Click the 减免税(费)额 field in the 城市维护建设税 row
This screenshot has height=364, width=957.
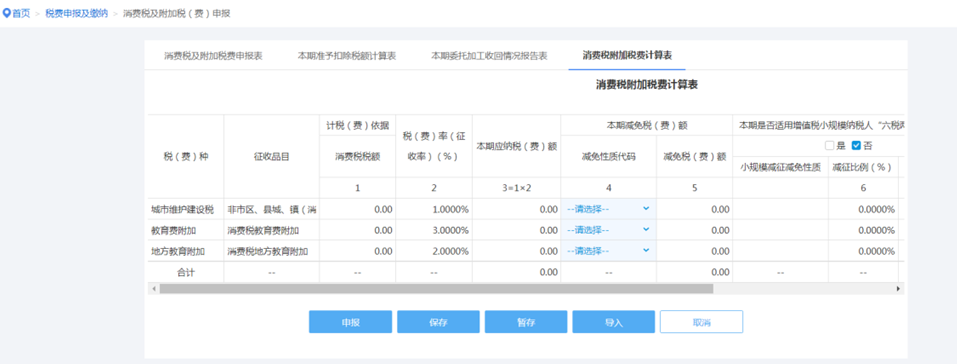pyautogui.click(x=695, y=209)
